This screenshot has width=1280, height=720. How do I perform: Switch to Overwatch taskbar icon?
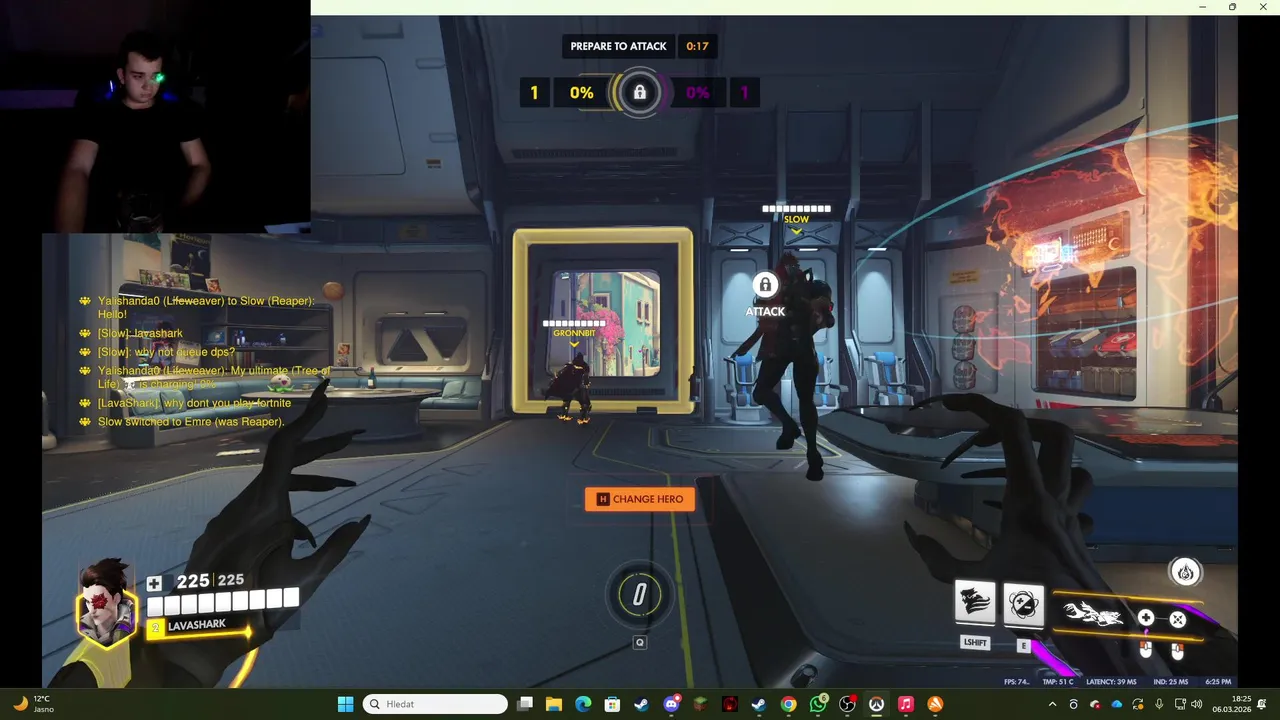(x=876, y=704)
